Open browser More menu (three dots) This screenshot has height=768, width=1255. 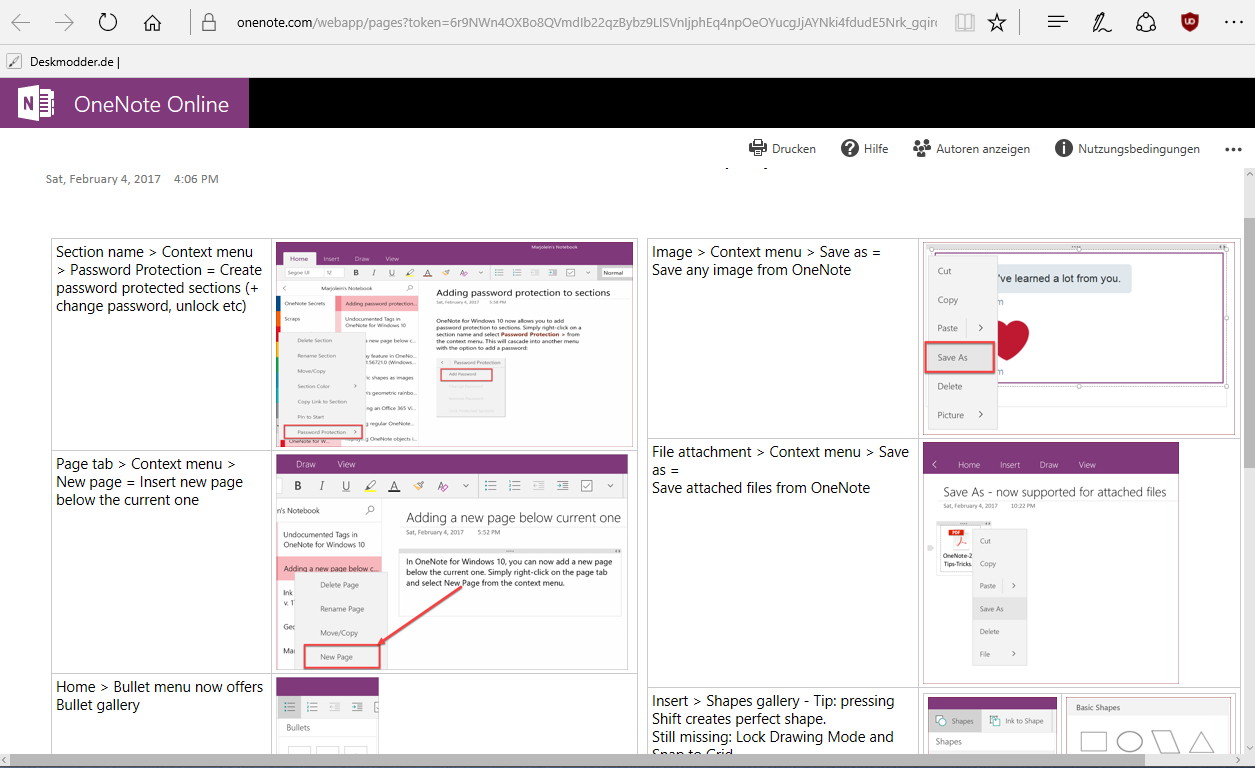pos(1233,22)
